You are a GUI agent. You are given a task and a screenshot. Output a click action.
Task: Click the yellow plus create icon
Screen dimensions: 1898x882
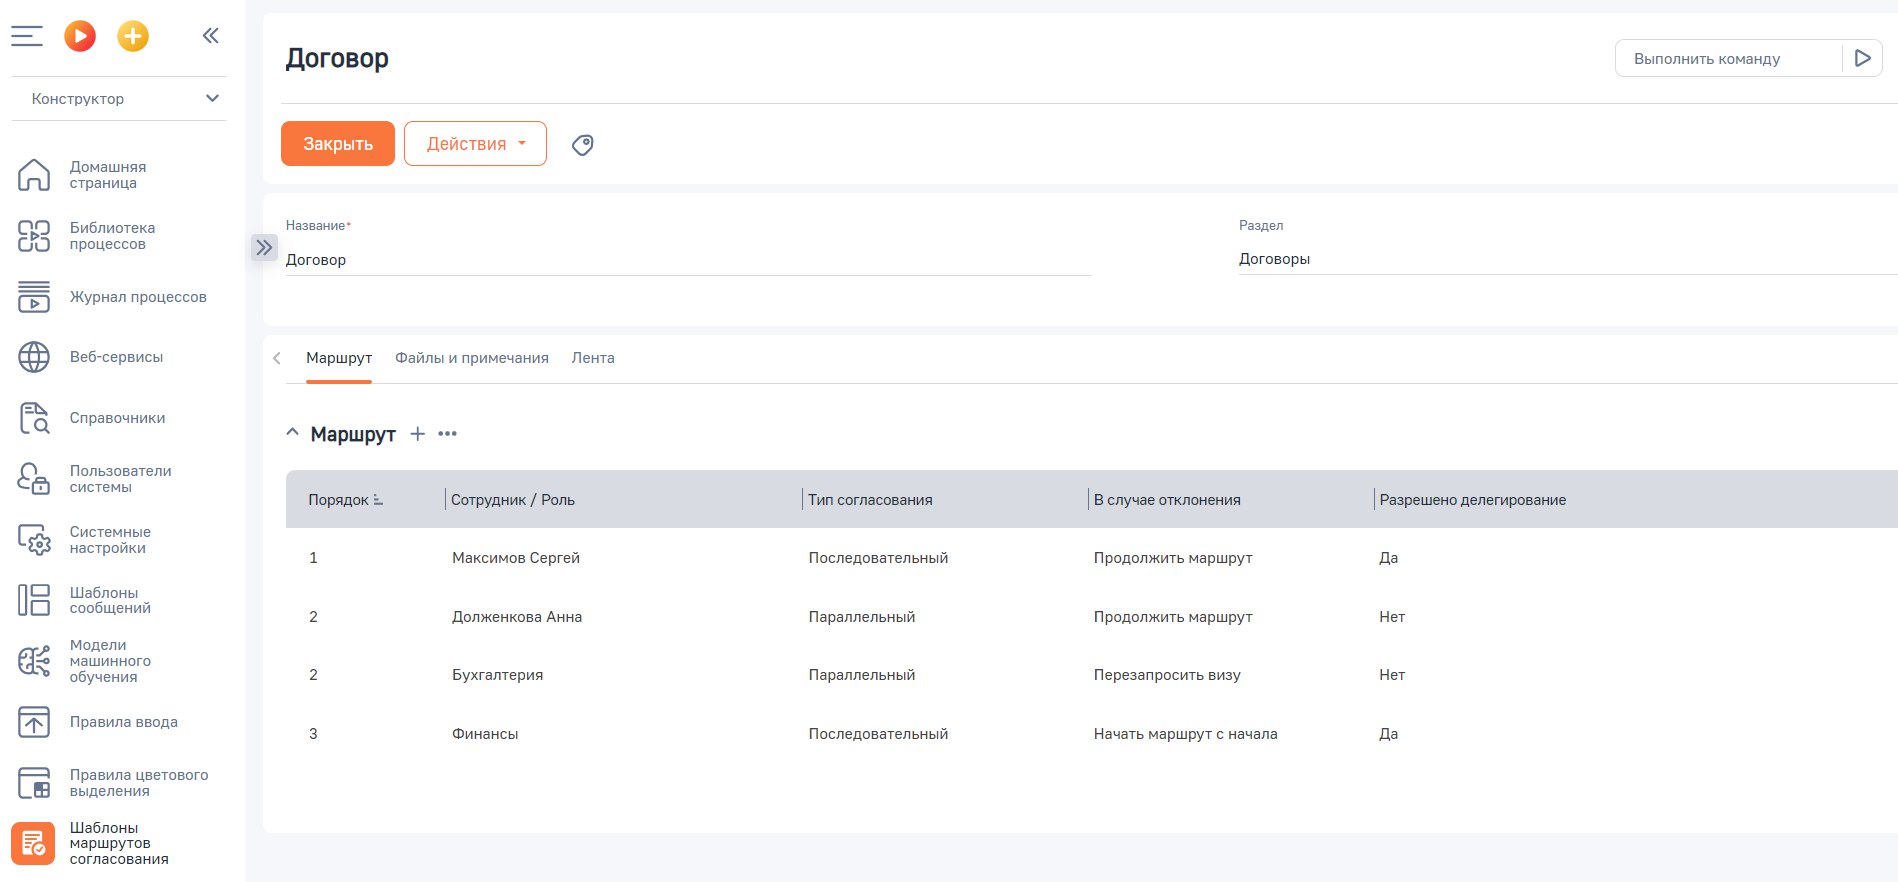133,36
